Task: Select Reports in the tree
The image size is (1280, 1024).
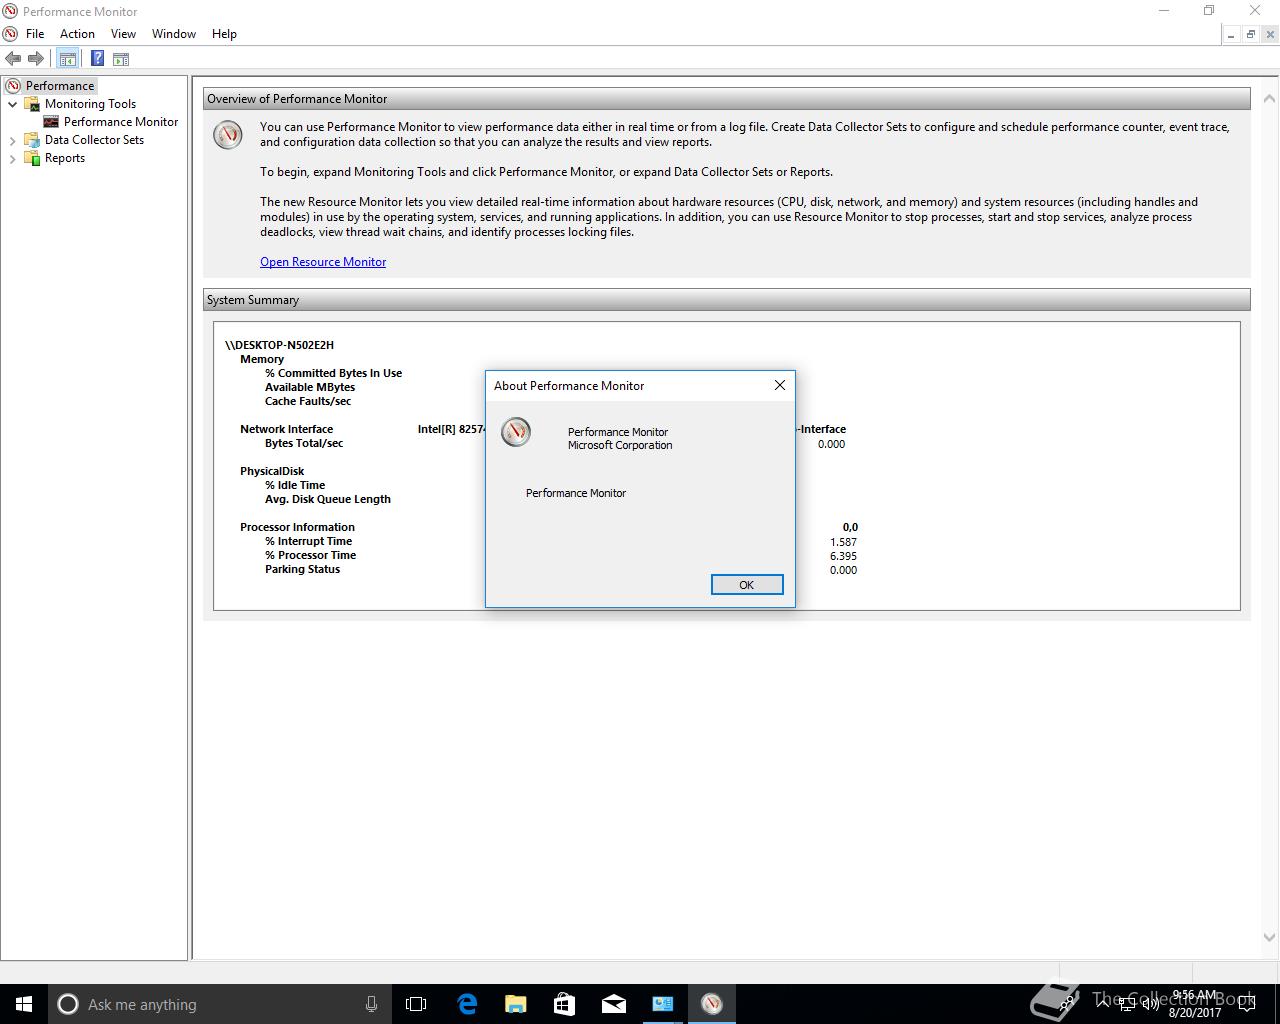Action: tap(65, 158)
